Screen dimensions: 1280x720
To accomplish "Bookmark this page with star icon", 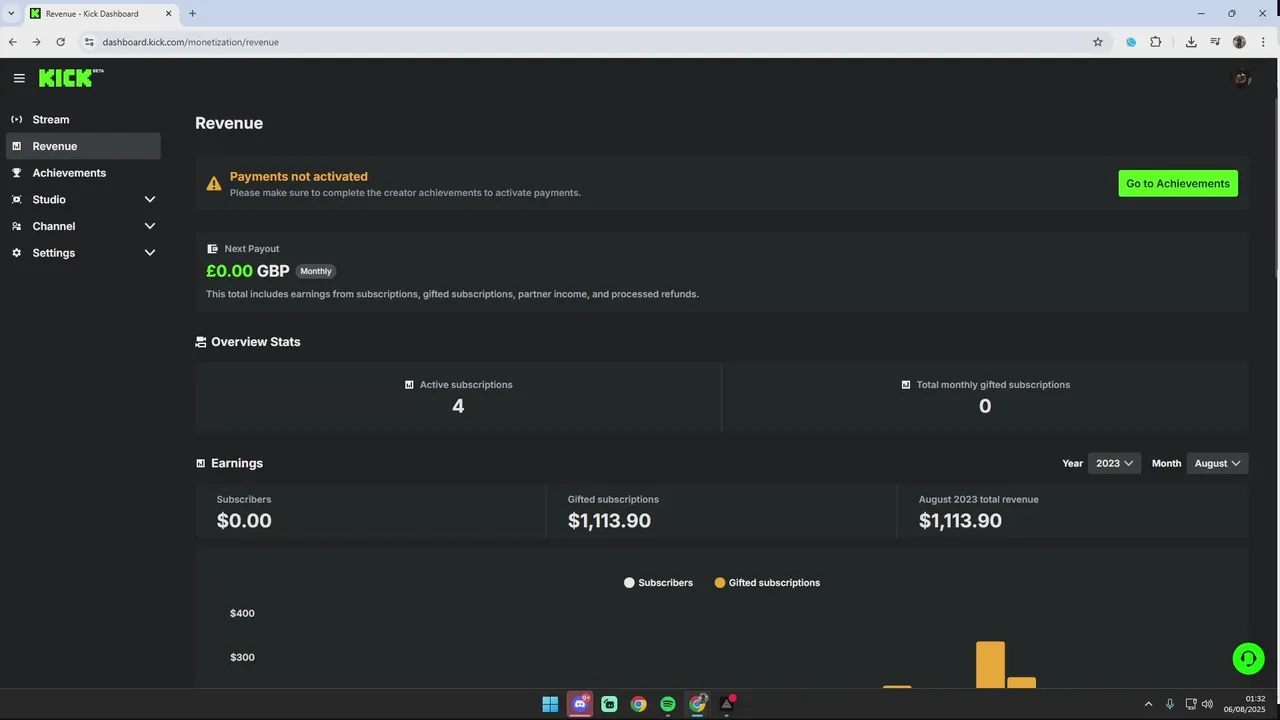I will tap(1098, 42).
